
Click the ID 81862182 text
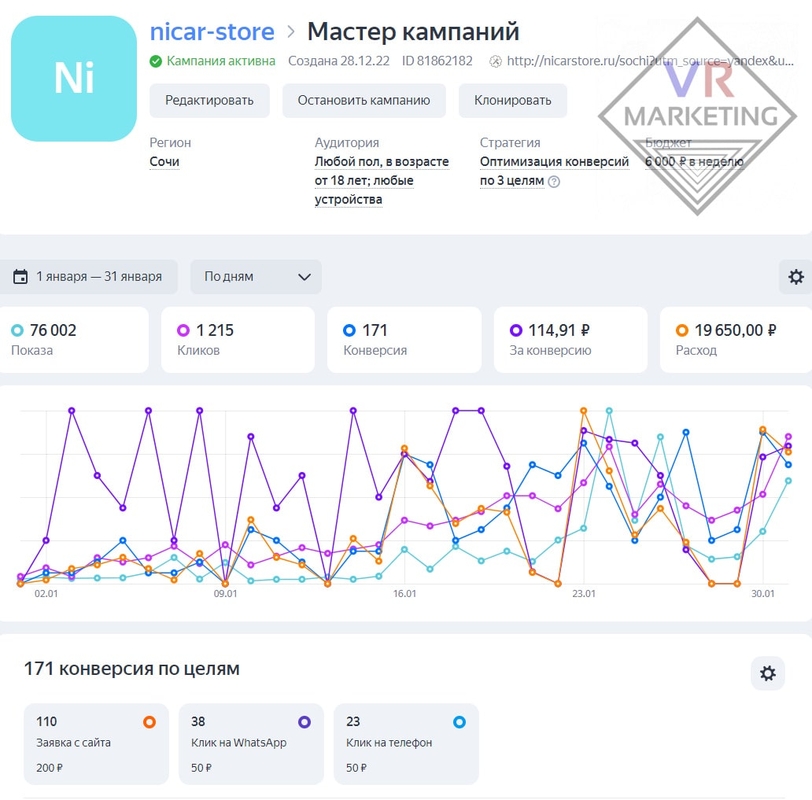437,61
